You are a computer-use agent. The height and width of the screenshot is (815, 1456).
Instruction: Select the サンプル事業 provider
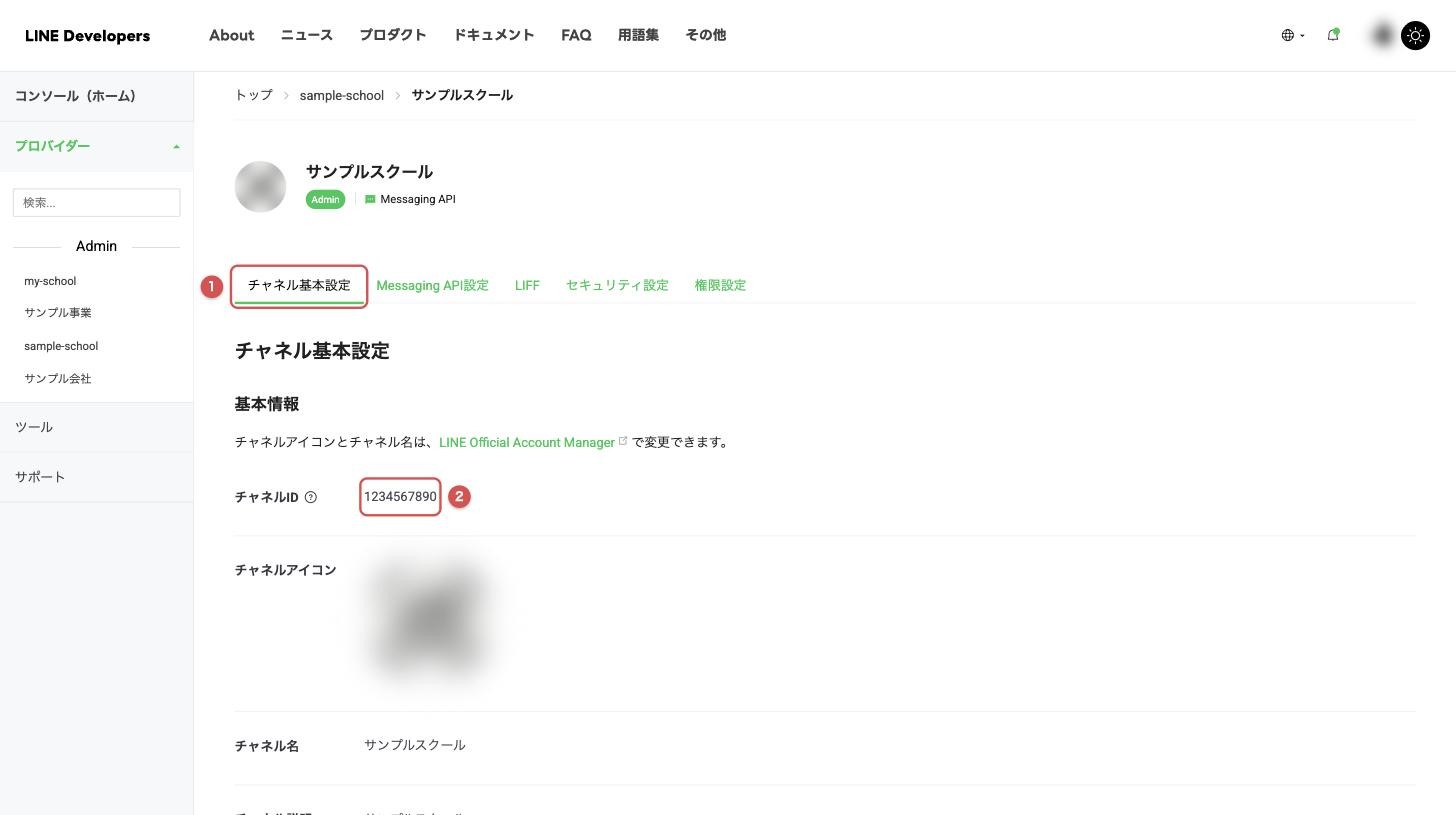click(58, 313)
